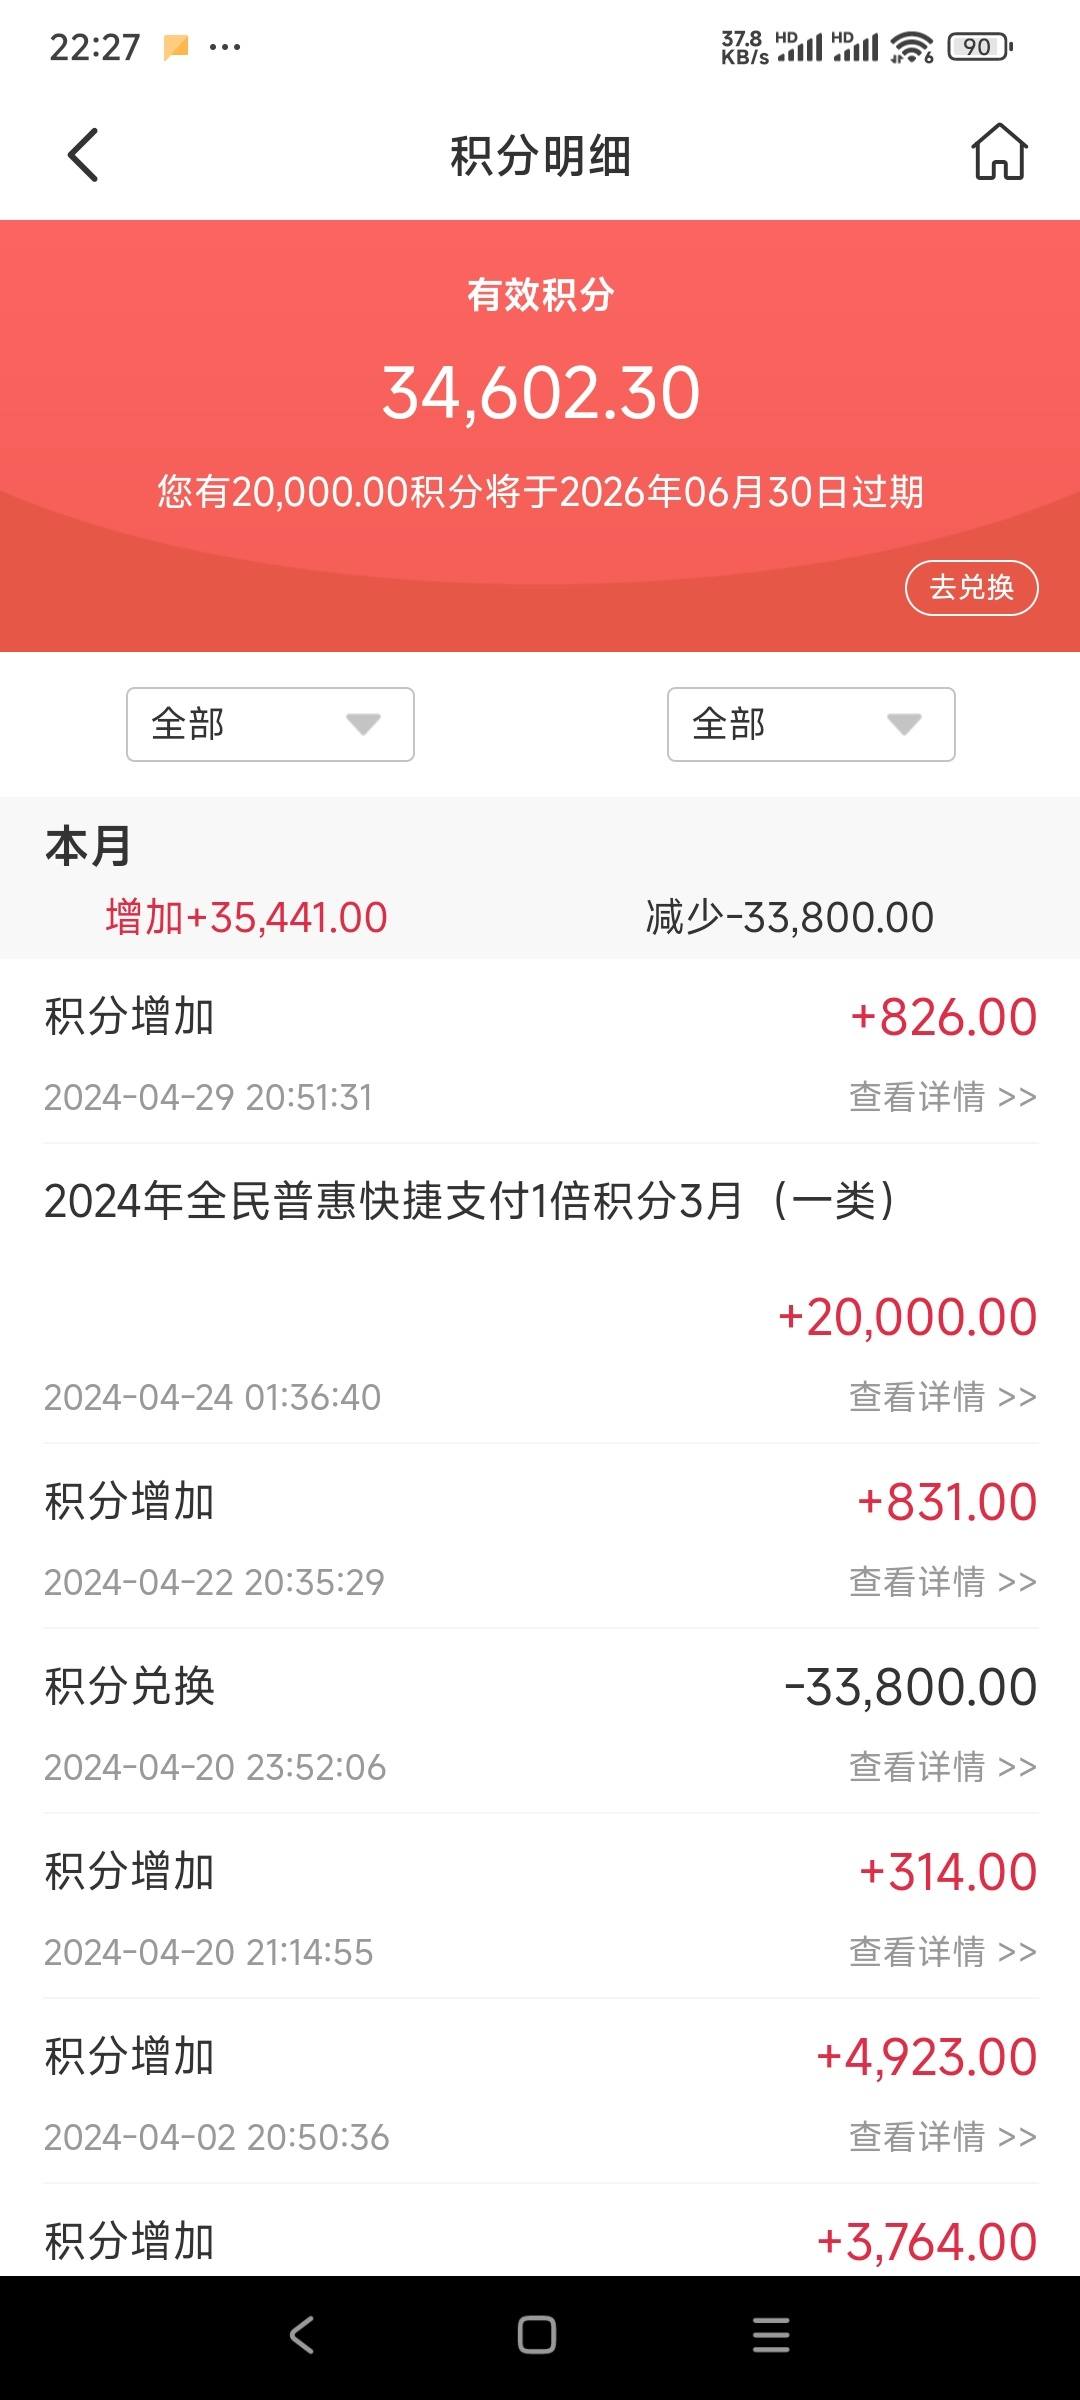1080x2400 pixels.
Task: View details of +826.00 entry
Action: coord(943,1097)
